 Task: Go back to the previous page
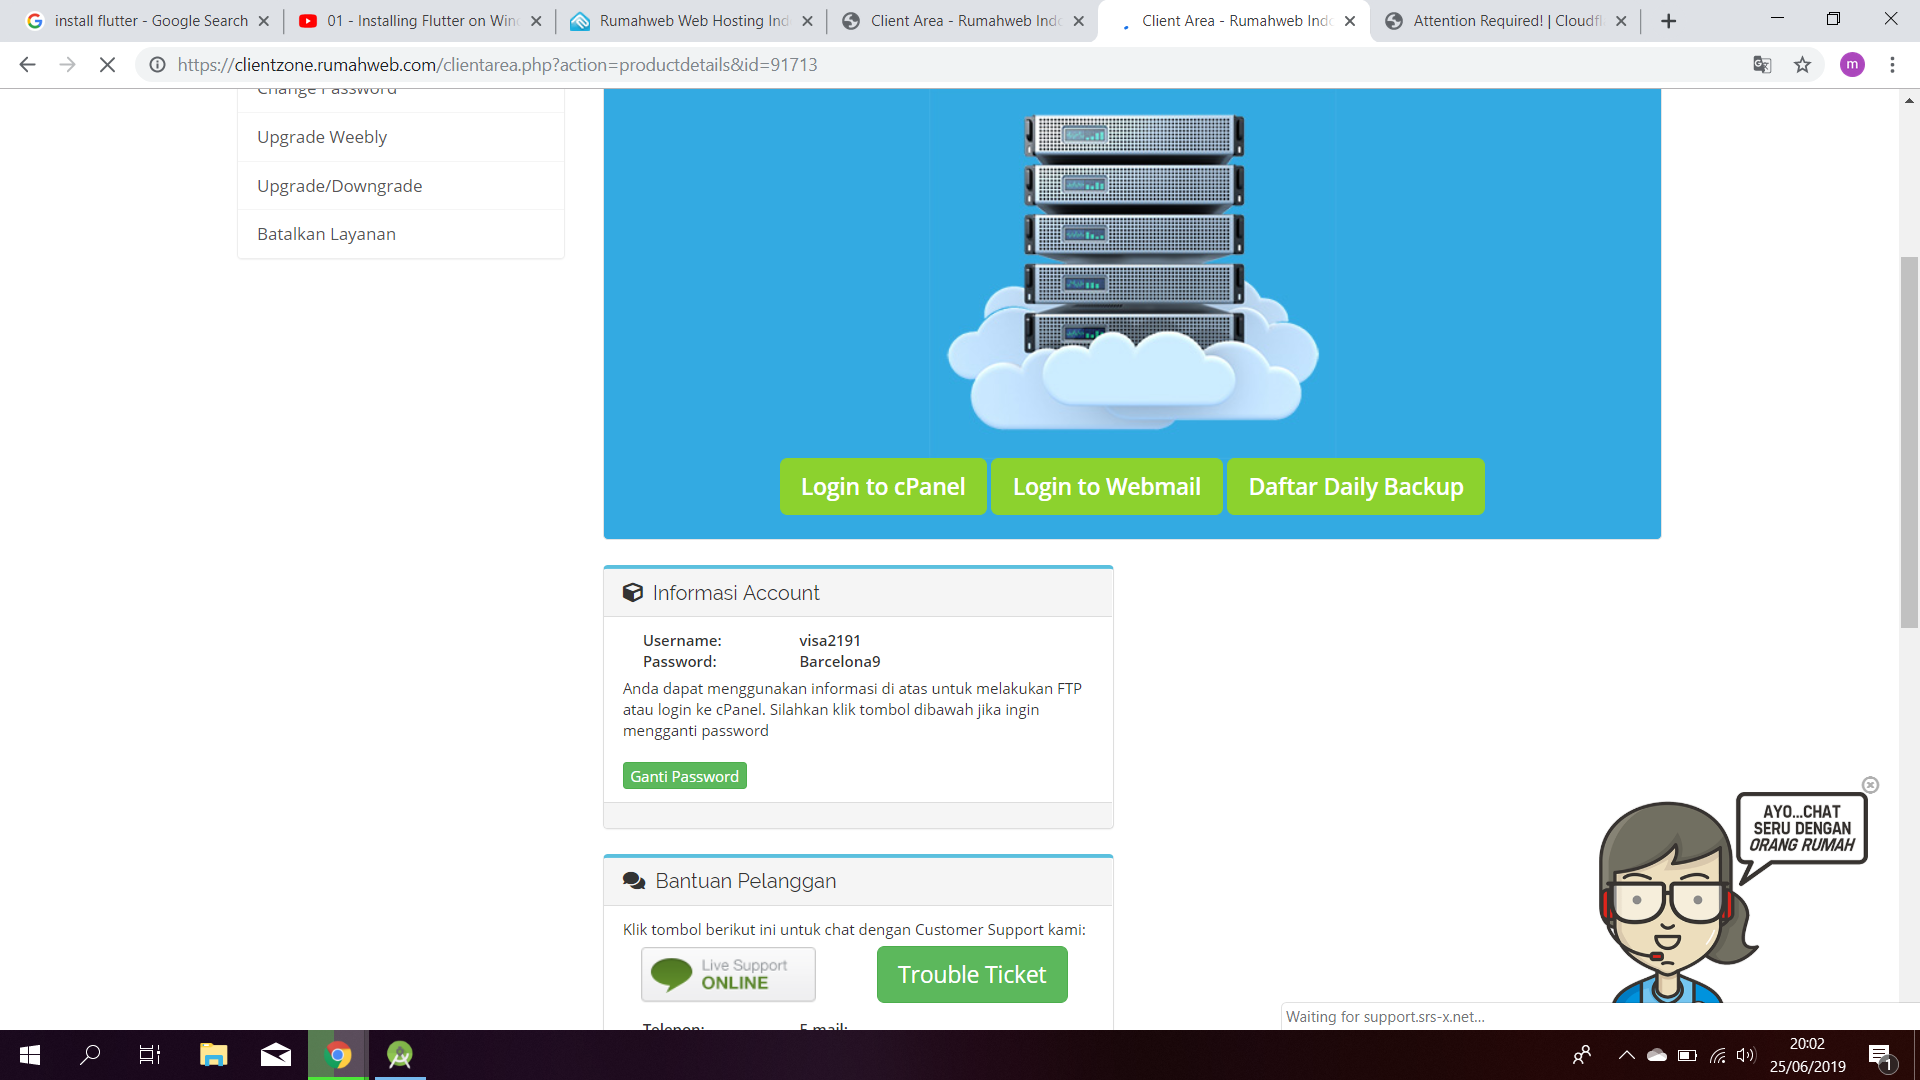27,65
